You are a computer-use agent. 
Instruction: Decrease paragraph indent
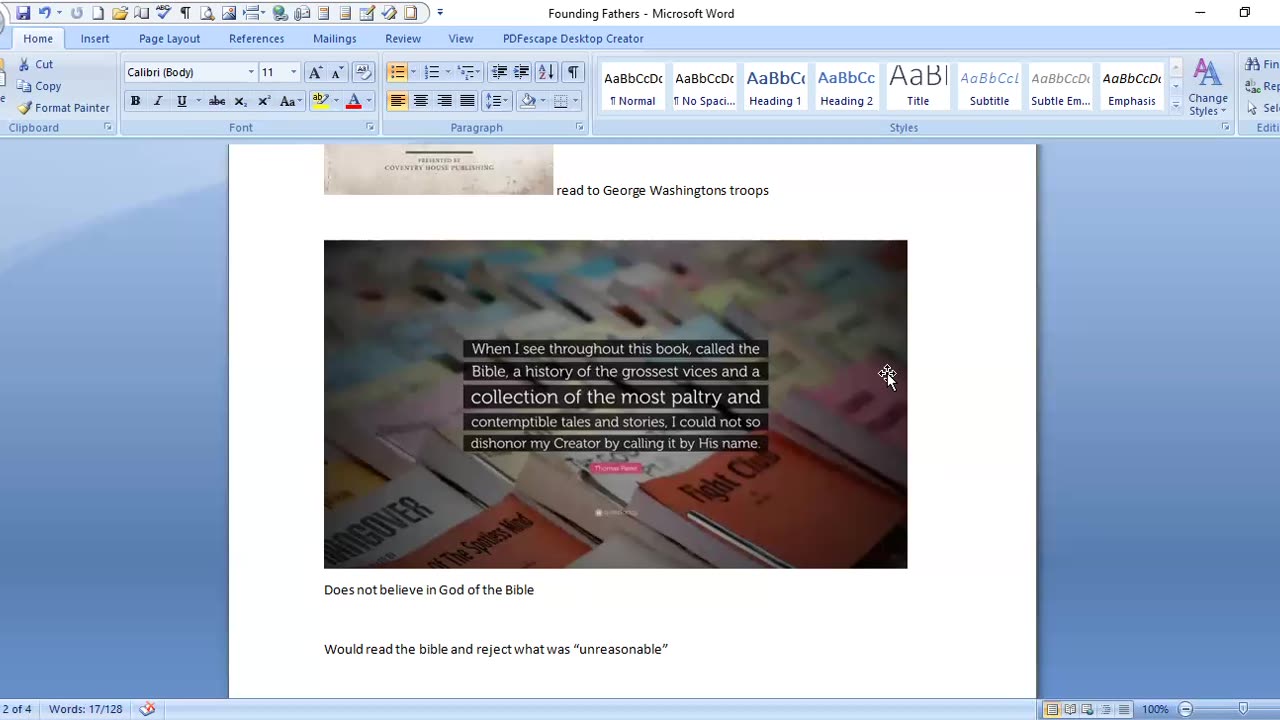pyautogui.click(x=498, y=72)
